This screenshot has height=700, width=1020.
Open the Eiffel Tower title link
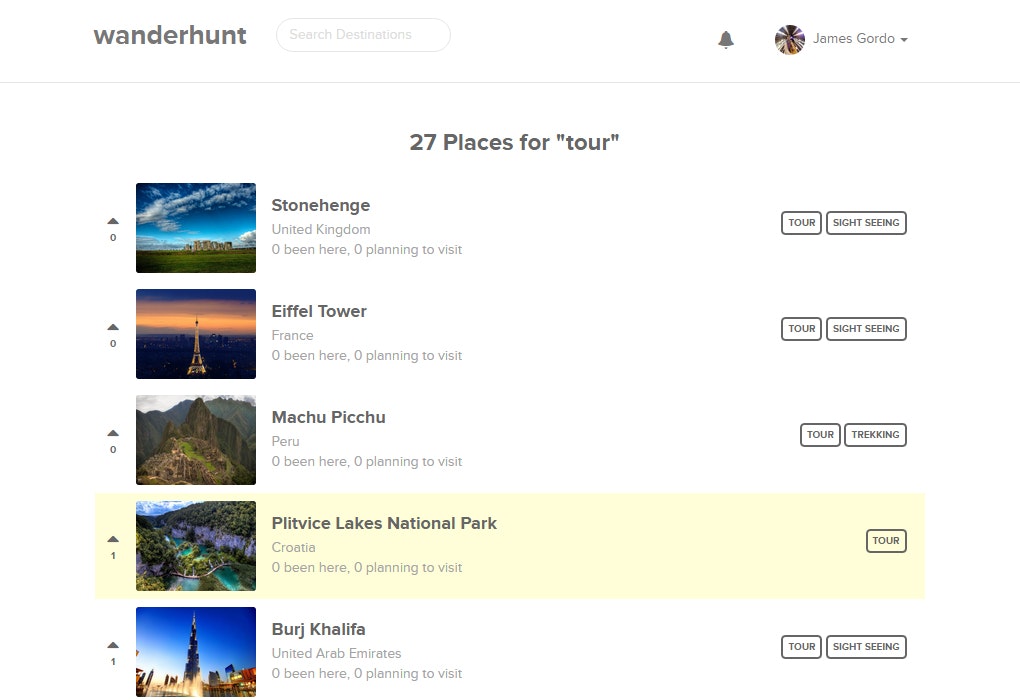[x=319, y=312]
